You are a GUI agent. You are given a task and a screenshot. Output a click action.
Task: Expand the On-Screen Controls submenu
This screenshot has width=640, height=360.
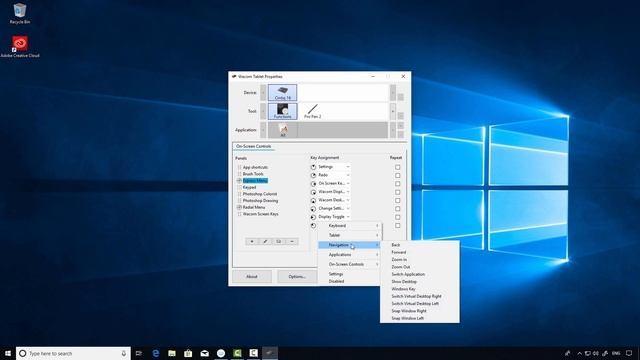pyautogui.click(x=349, y=264)
